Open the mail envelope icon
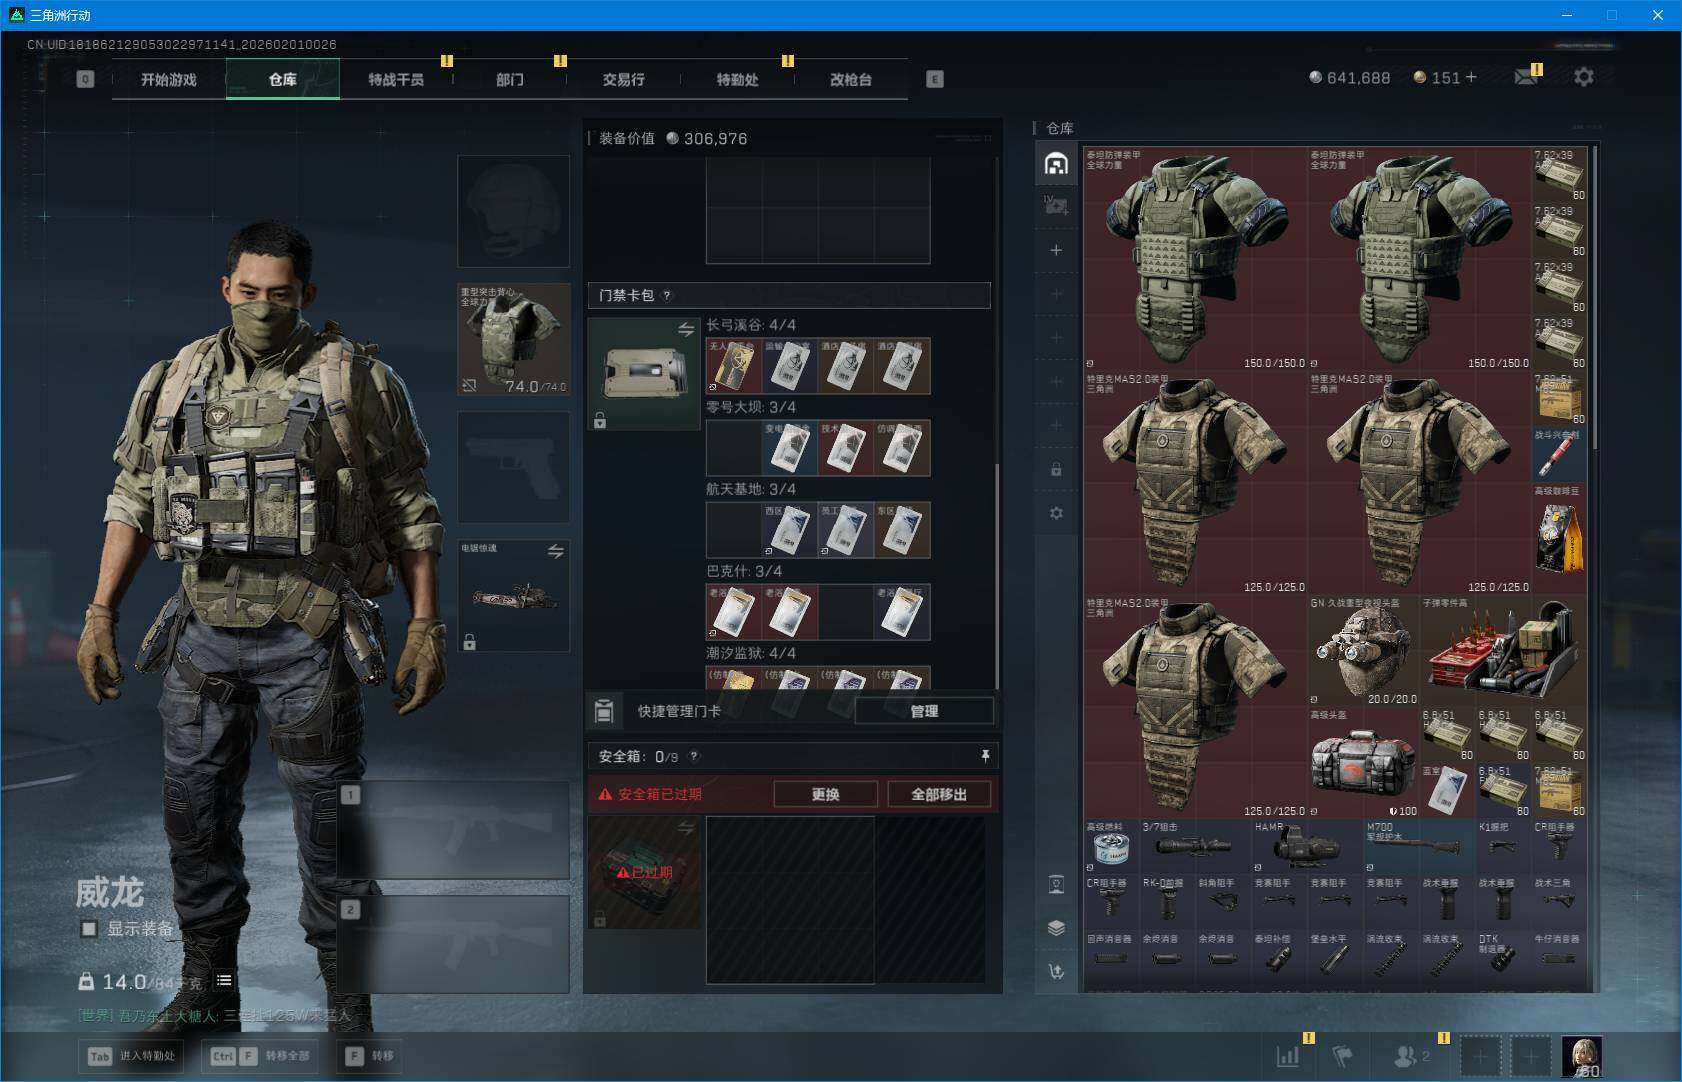Viewport: 1682px width, 1082px height. pyautogui.click(x=1526, y=77)
